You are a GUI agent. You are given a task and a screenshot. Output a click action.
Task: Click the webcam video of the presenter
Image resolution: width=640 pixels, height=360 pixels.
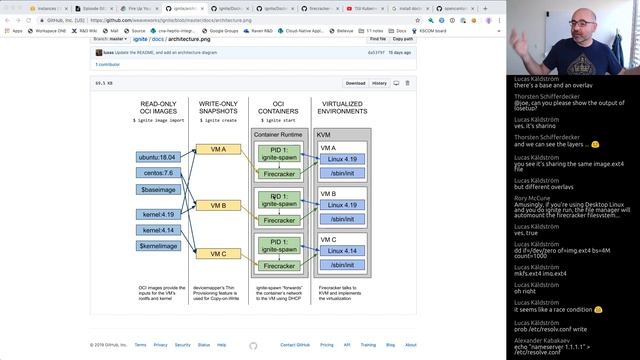[573, 37]
